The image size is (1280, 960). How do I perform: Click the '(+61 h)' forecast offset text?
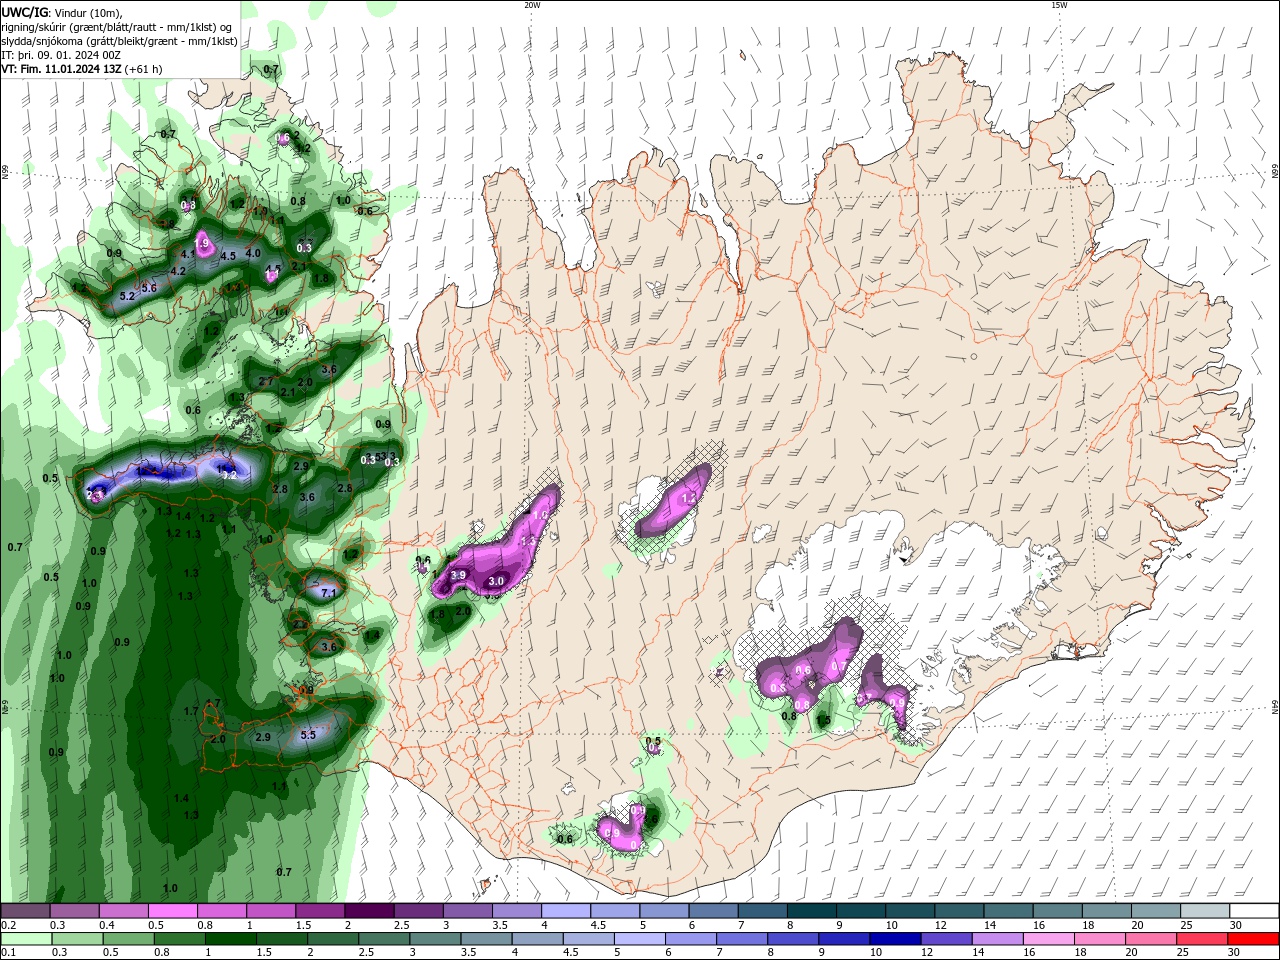[144, 69]
